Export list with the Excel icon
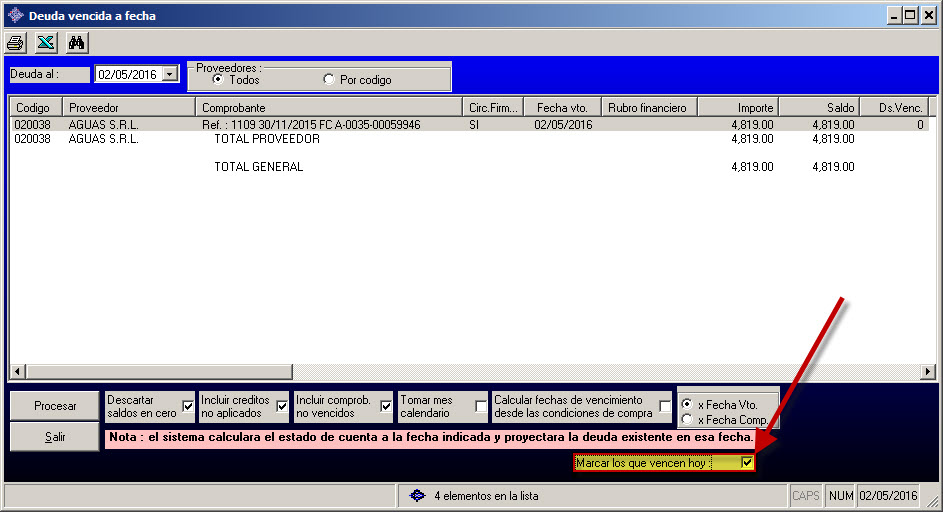This screenshot has width=943, height=512. 46,42
